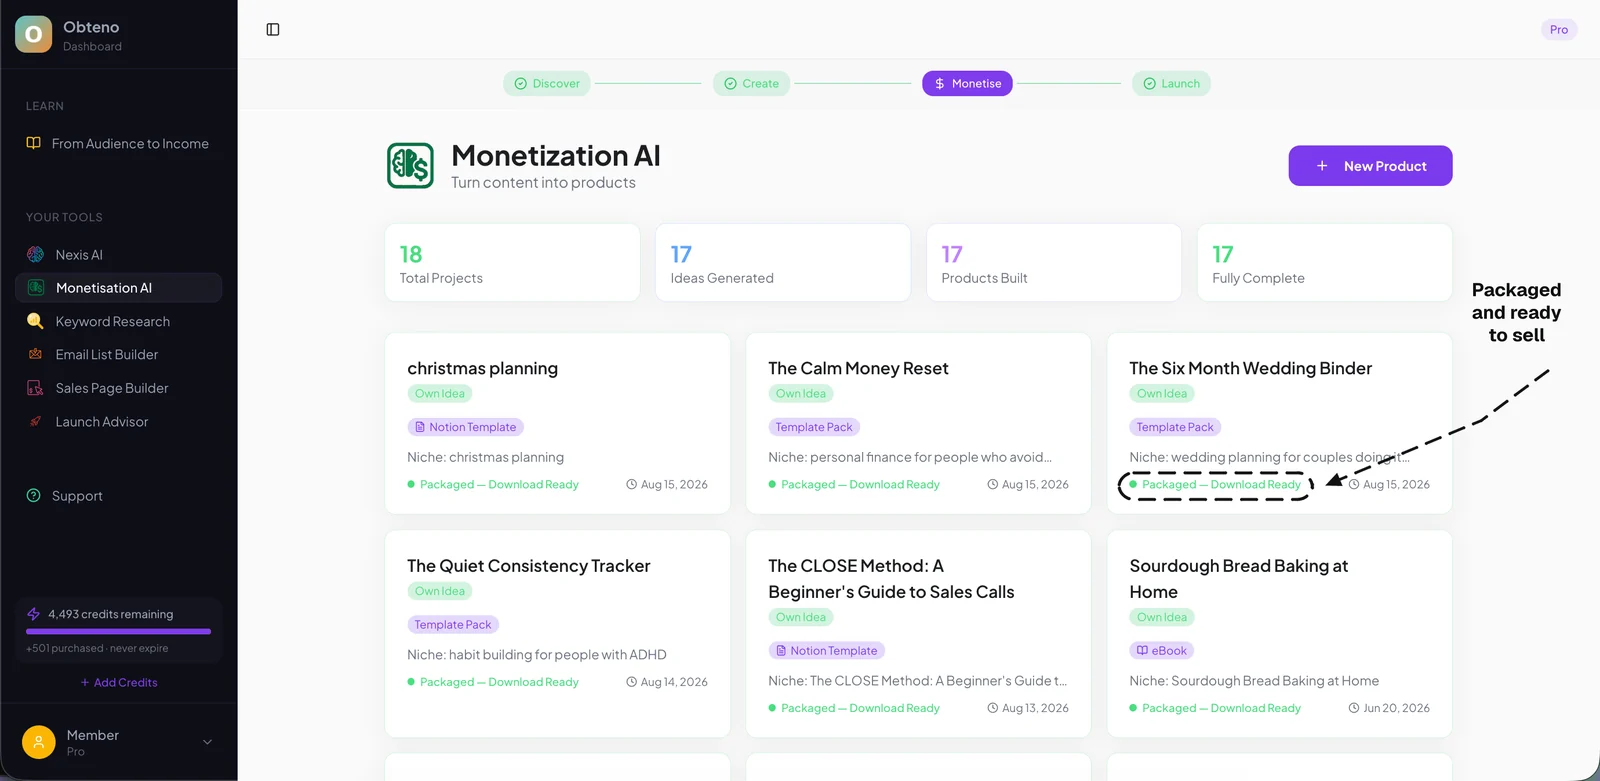Click the Products Built stat card

pos(1054,263)
